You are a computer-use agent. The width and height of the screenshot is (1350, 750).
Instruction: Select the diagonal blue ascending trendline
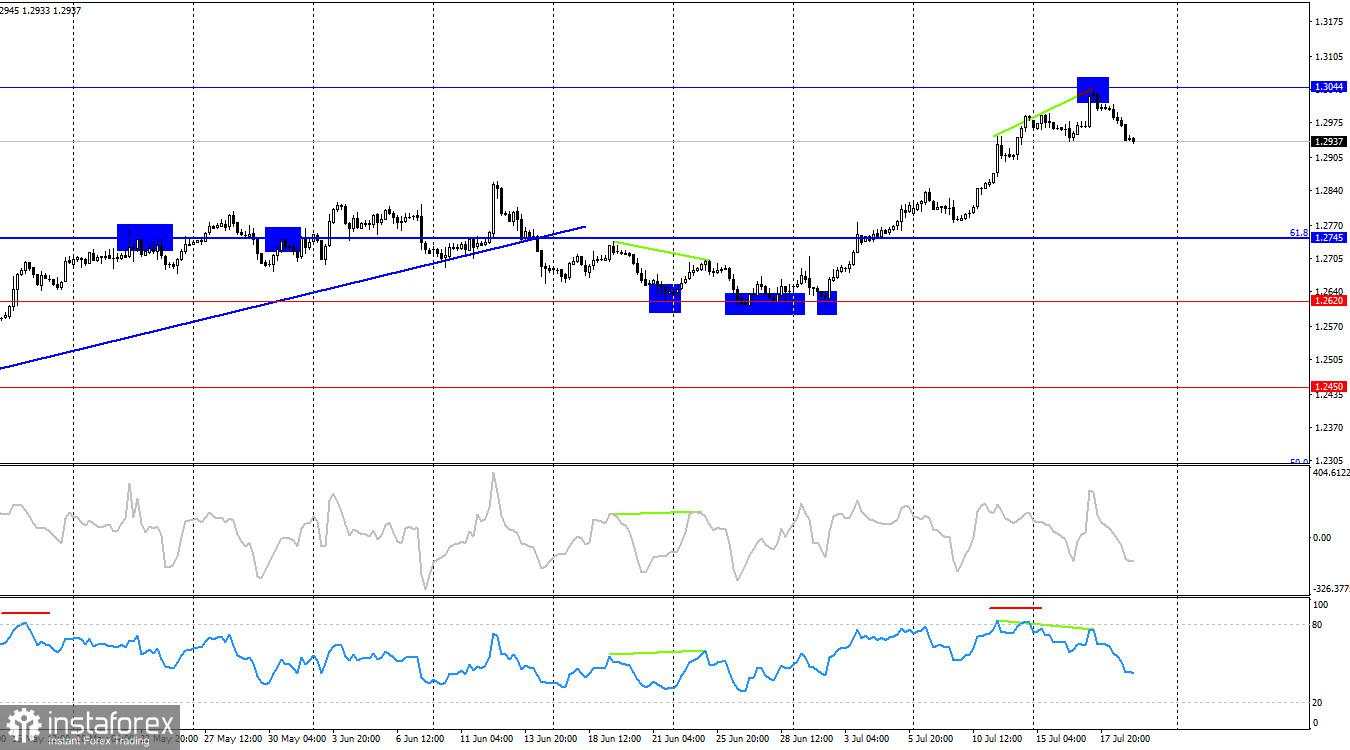click(292, 298)
